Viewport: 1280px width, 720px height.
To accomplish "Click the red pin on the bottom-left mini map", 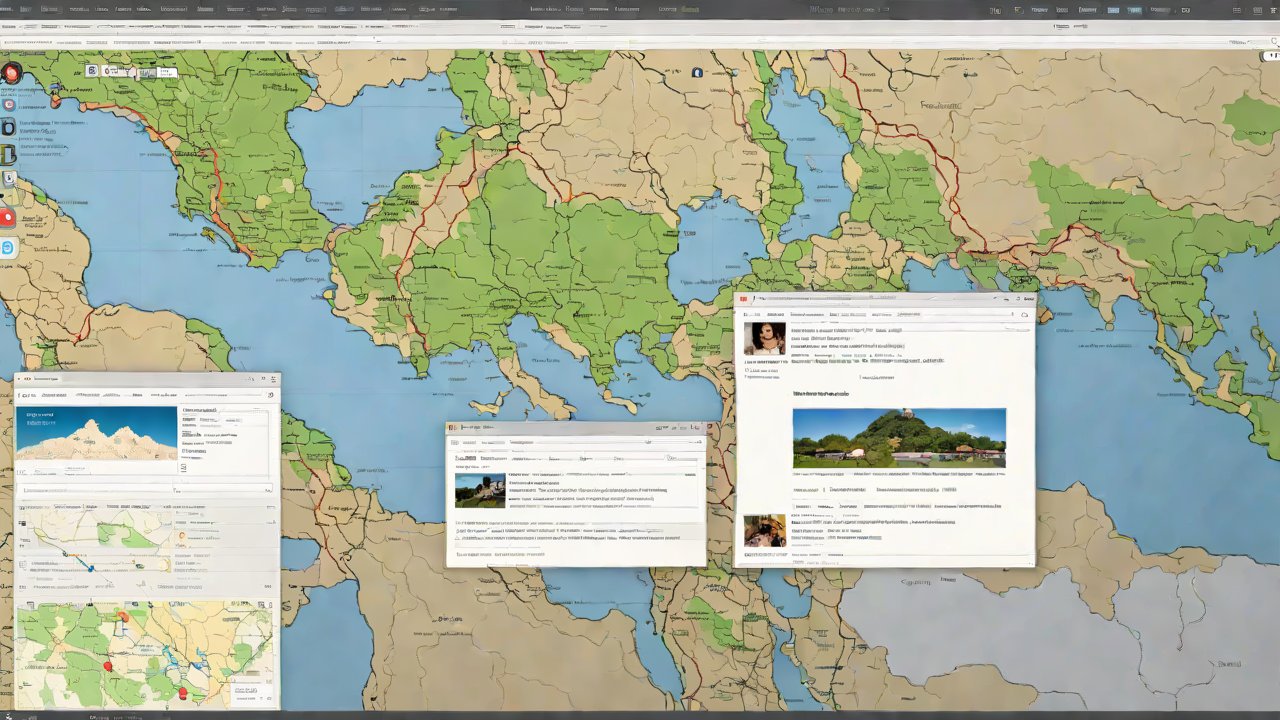I will tap(108, 665).
